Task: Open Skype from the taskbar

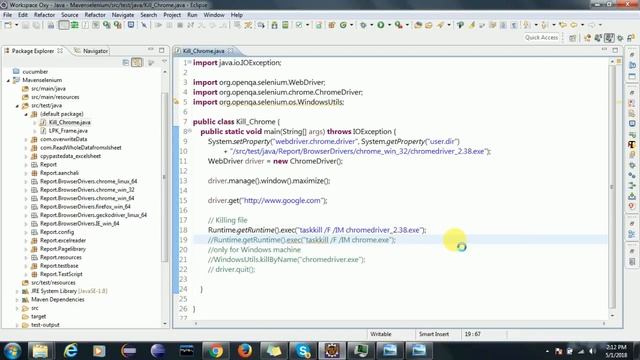Action: tap(303, 351)
